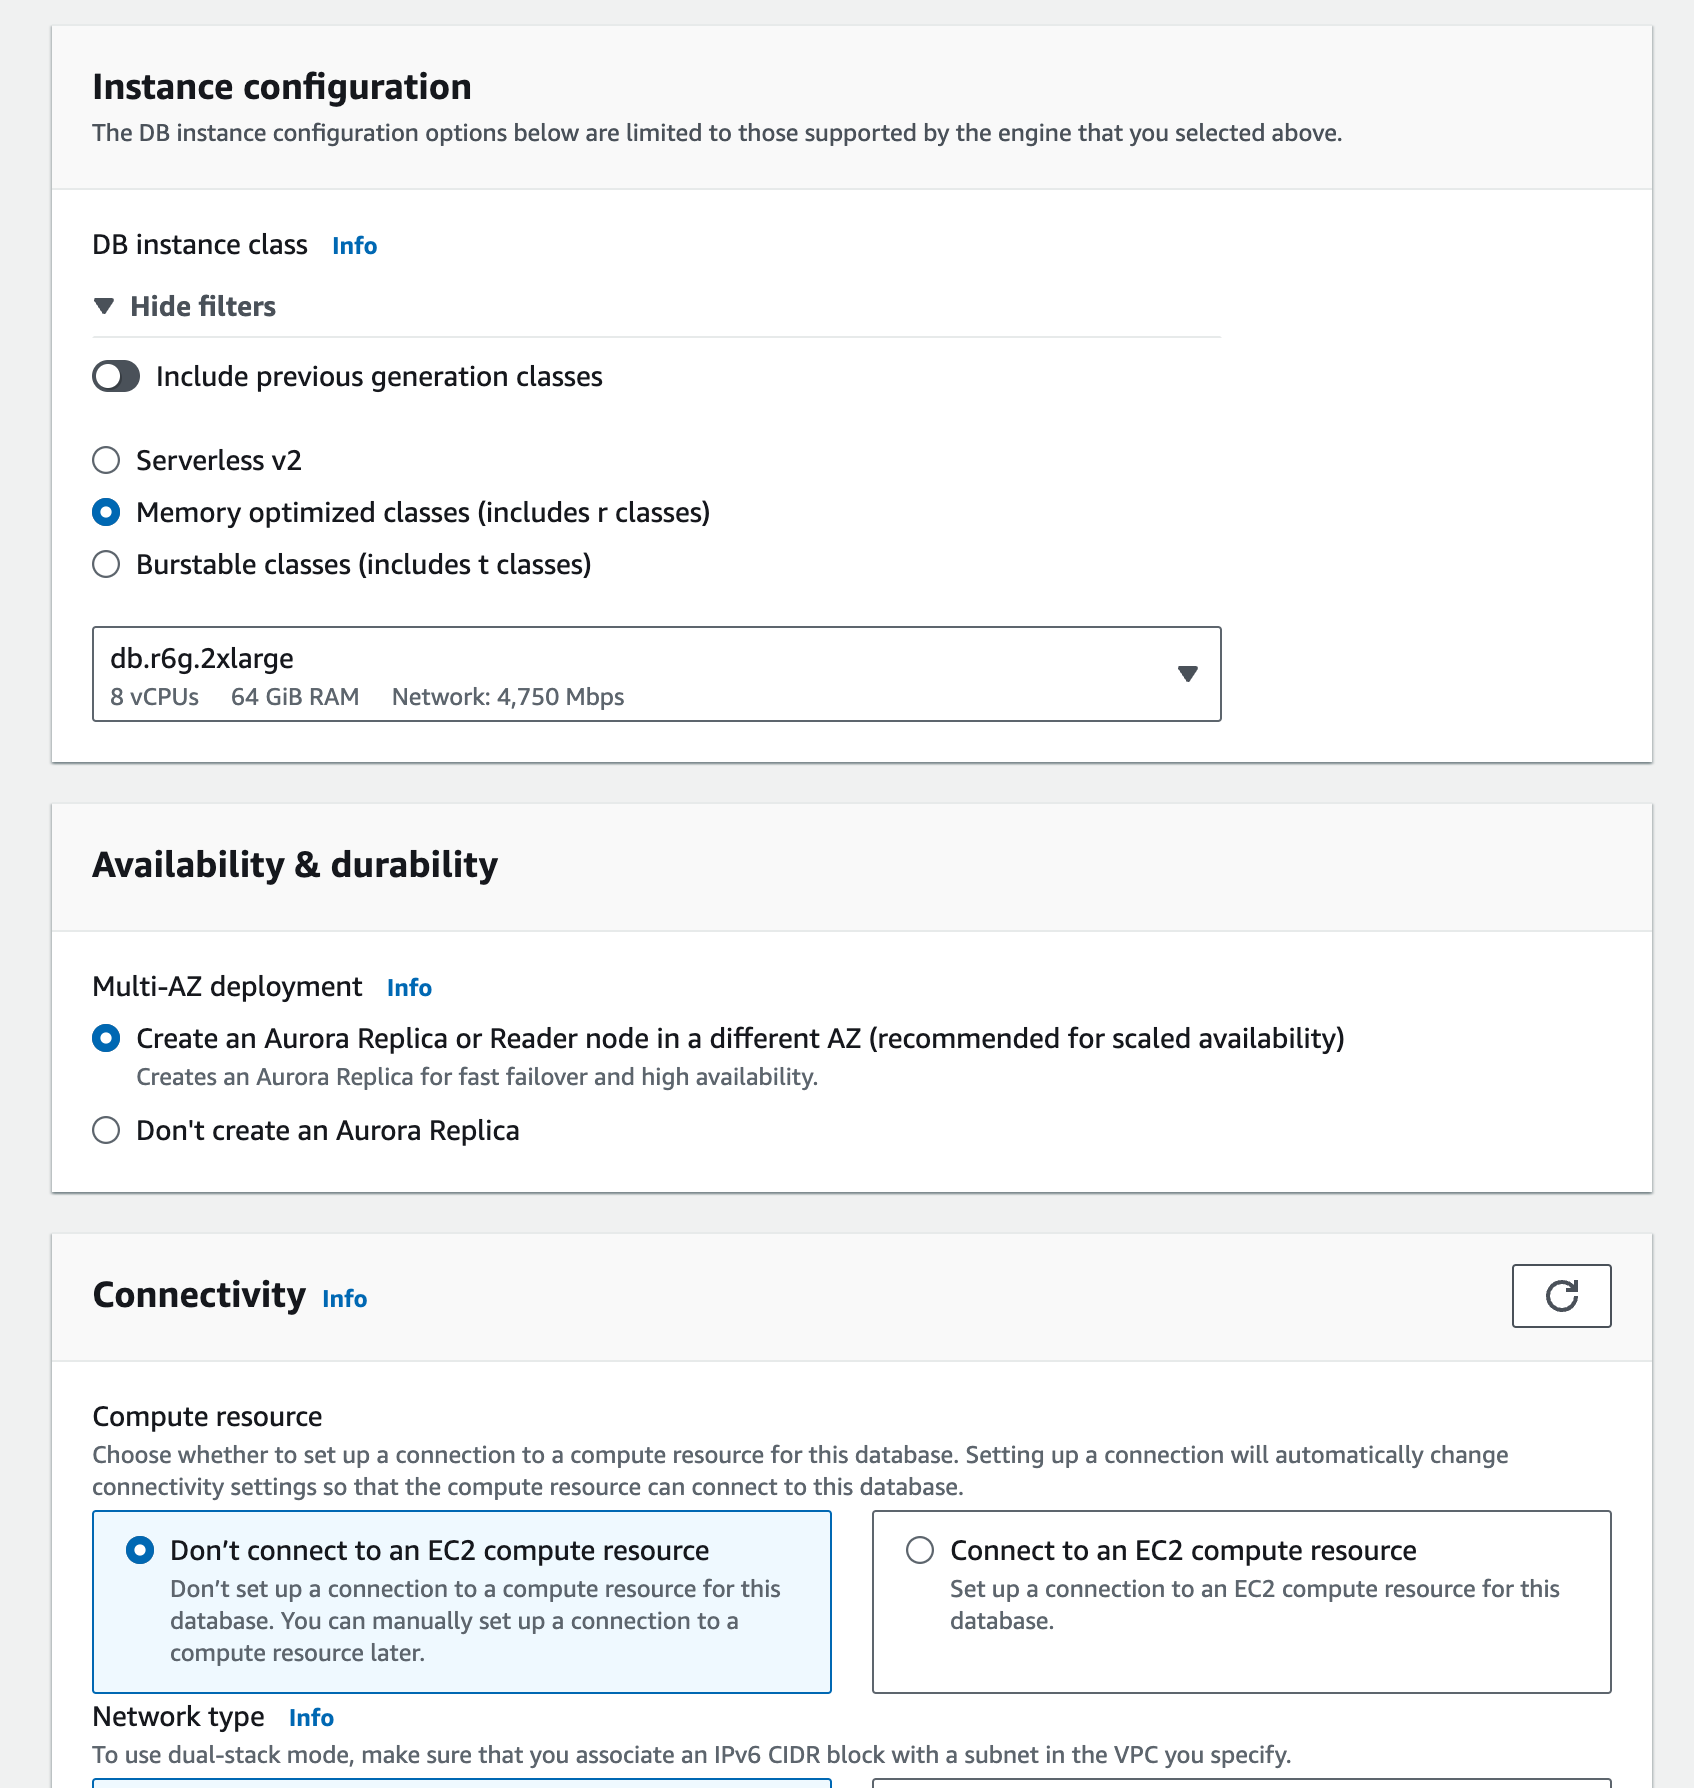Open Info link beside Multi-AZ deployment
The image size is (1694, 1788).
point(409,988)
